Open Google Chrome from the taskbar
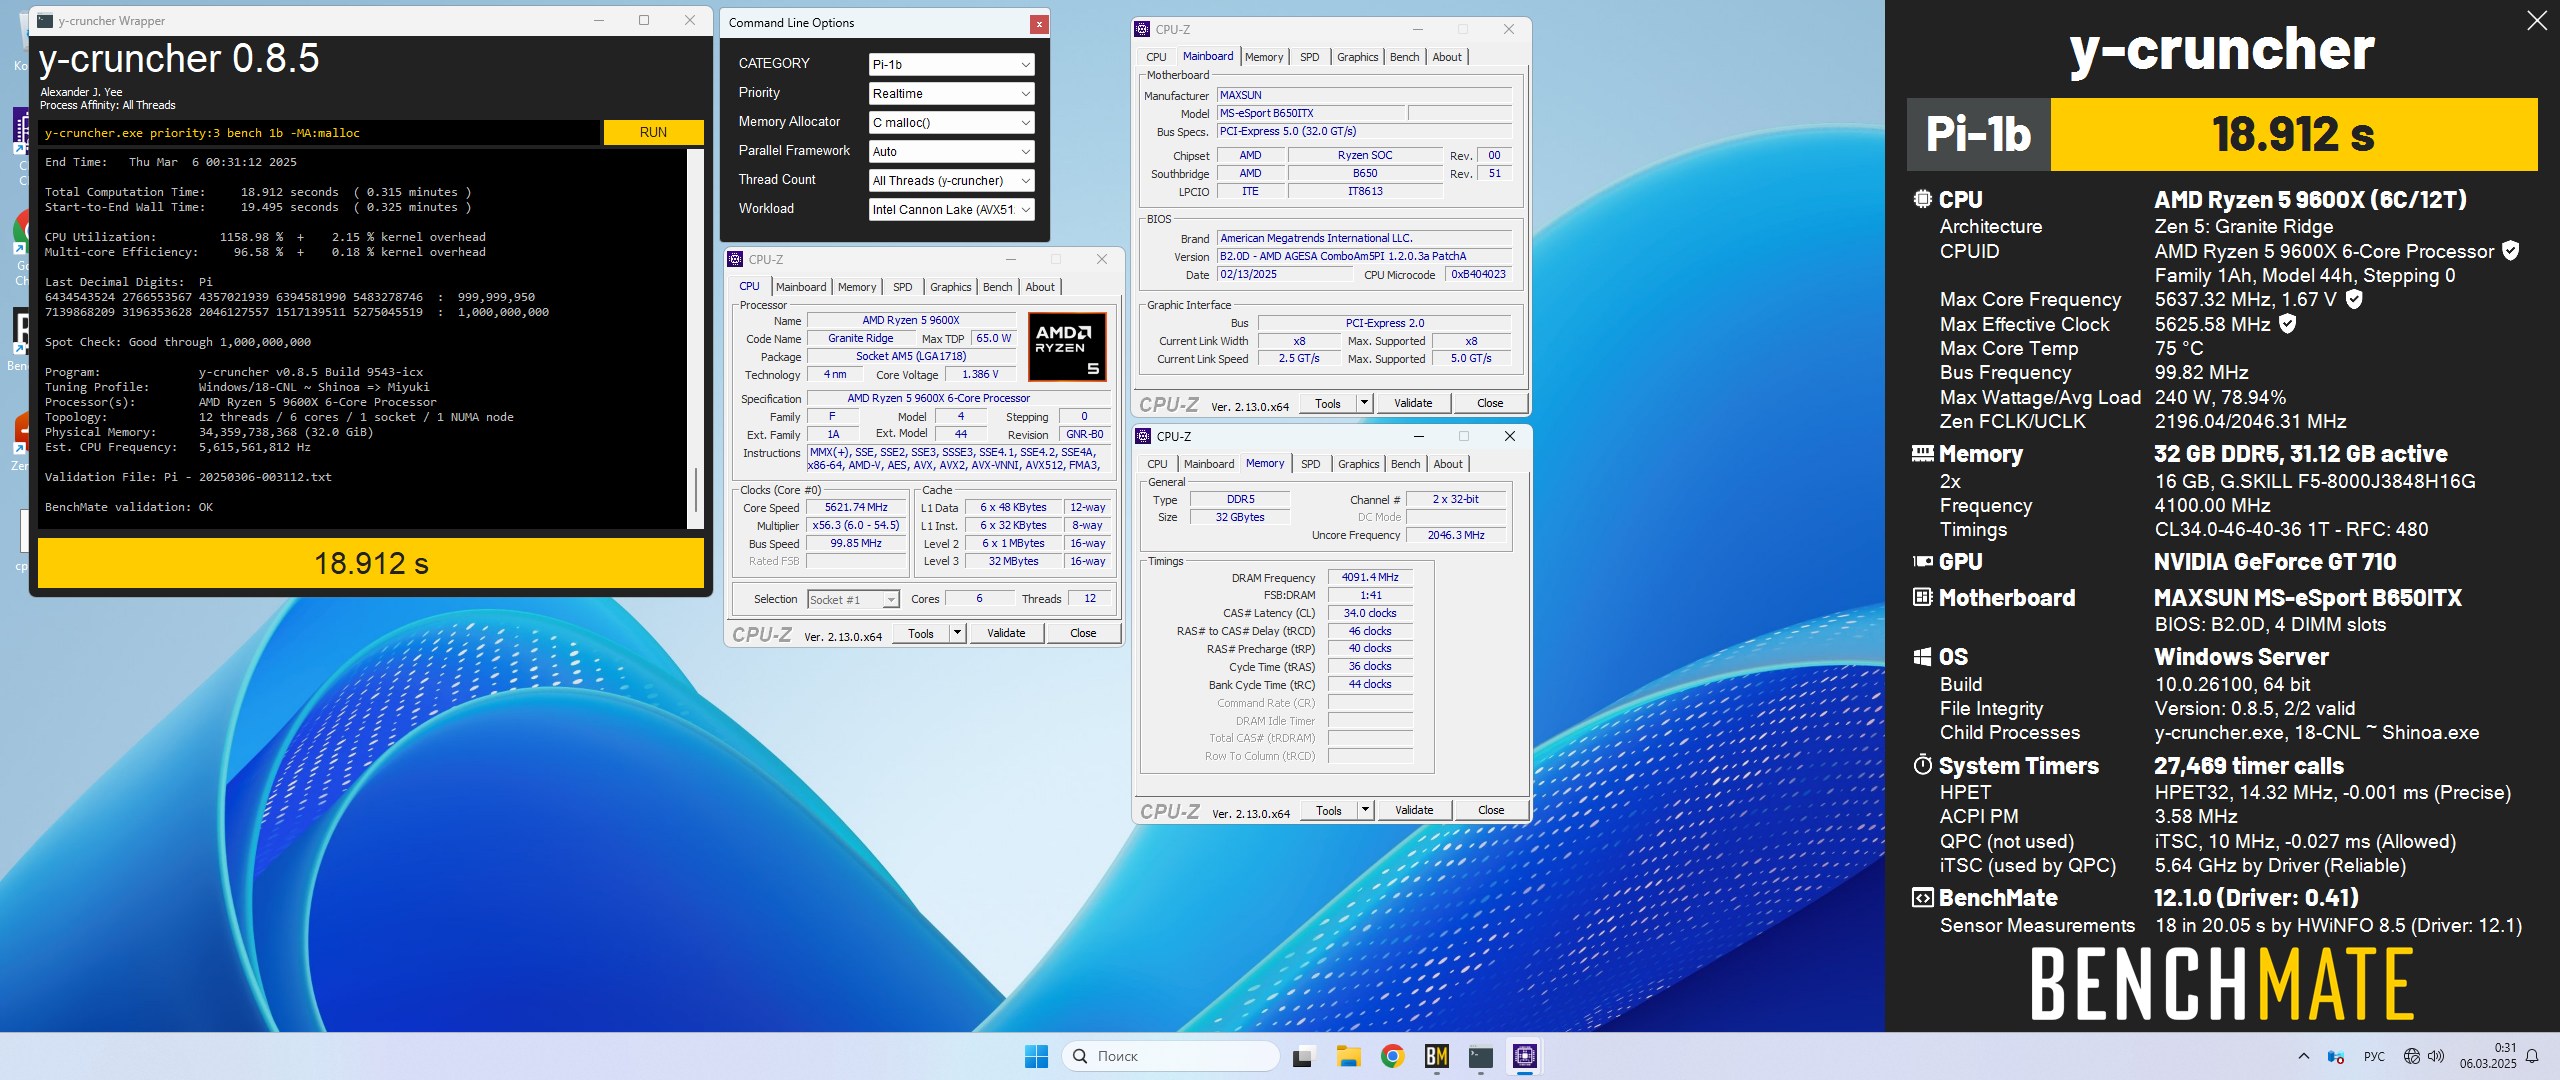The image size is (2560, 1080). 1392,1056
